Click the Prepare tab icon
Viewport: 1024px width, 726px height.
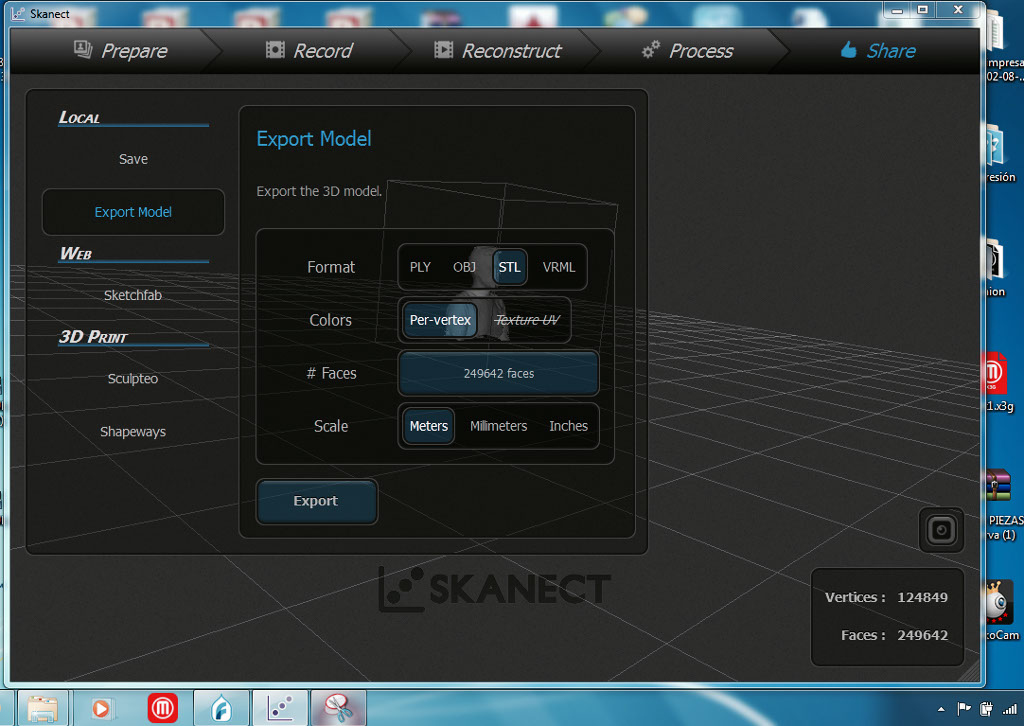[83, 49]
